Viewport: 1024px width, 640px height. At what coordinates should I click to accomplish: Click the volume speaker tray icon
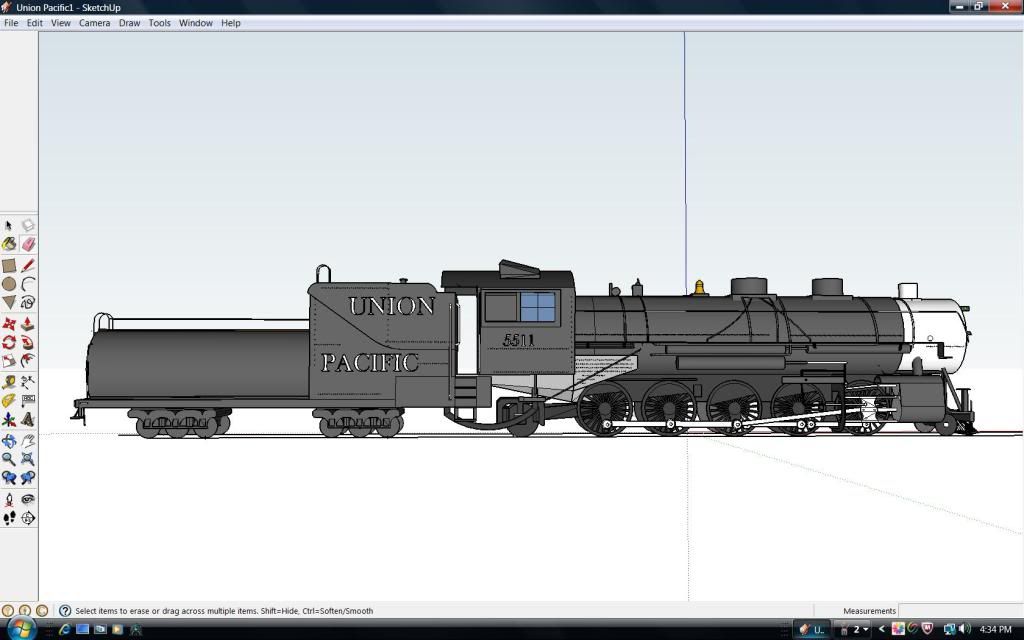965,630
